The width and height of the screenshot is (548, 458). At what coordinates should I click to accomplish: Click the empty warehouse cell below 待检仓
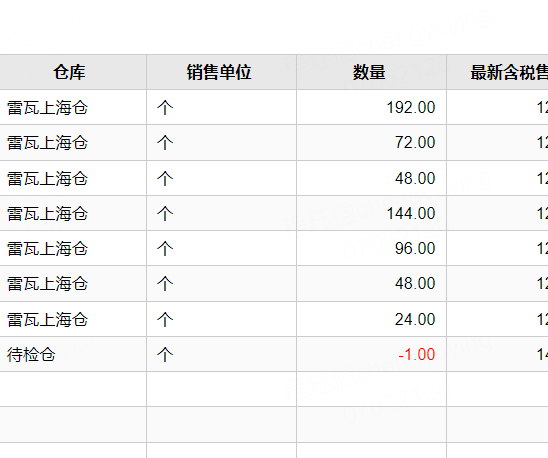[73, 389]
